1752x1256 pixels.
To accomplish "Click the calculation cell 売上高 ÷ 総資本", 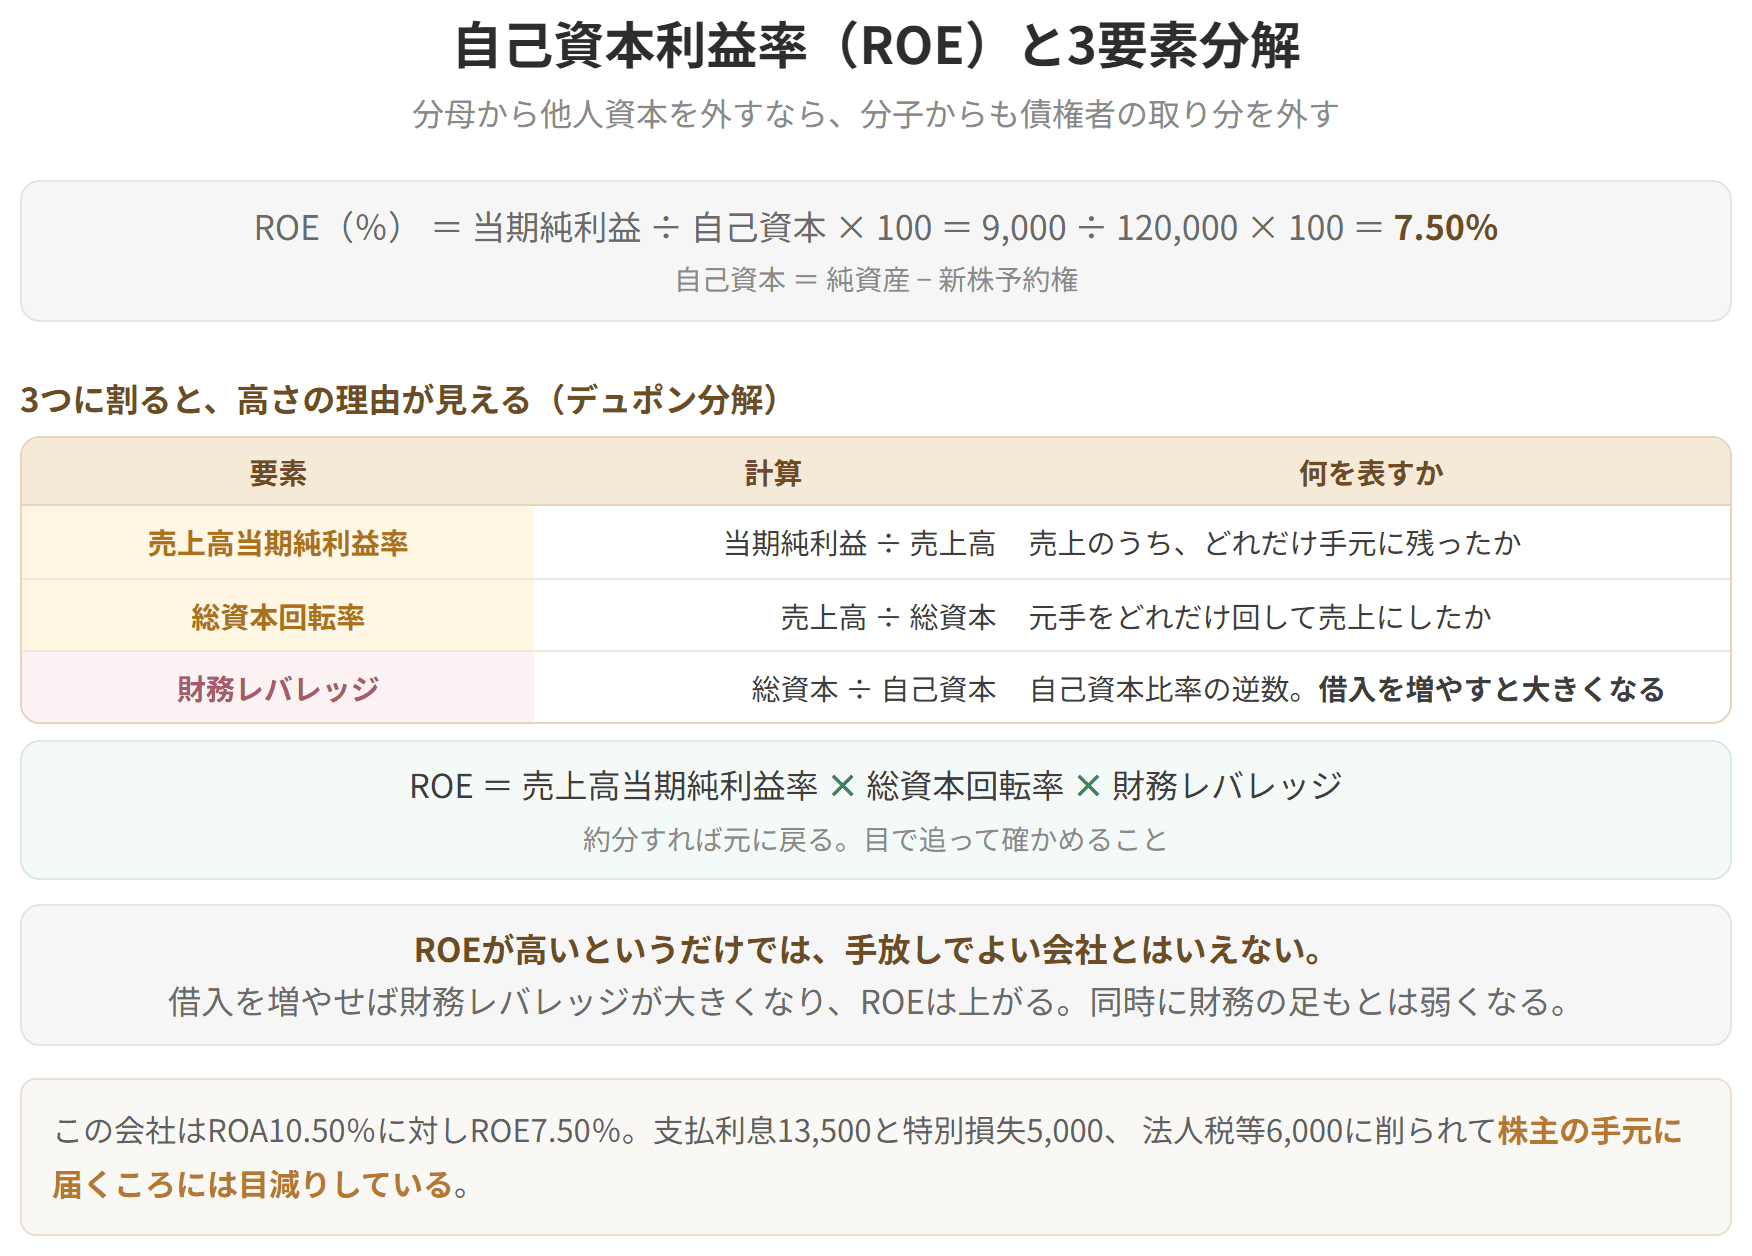I will click(x=888, y=617).
